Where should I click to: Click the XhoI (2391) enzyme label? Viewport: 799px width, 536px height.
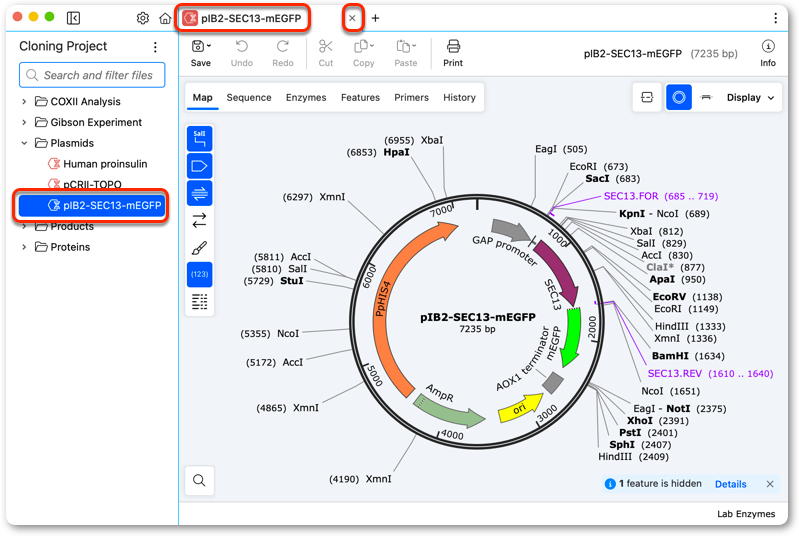(x=657, y=421)
